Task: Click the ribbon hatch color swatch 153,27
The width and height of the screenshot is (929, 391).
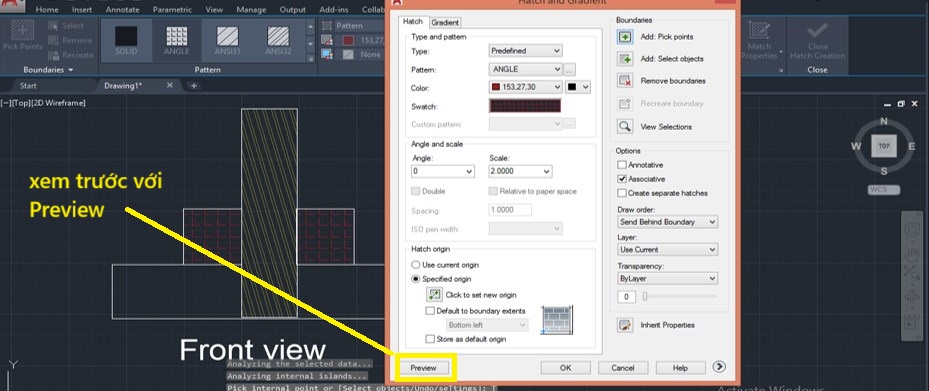Action: tap(348, 40)
